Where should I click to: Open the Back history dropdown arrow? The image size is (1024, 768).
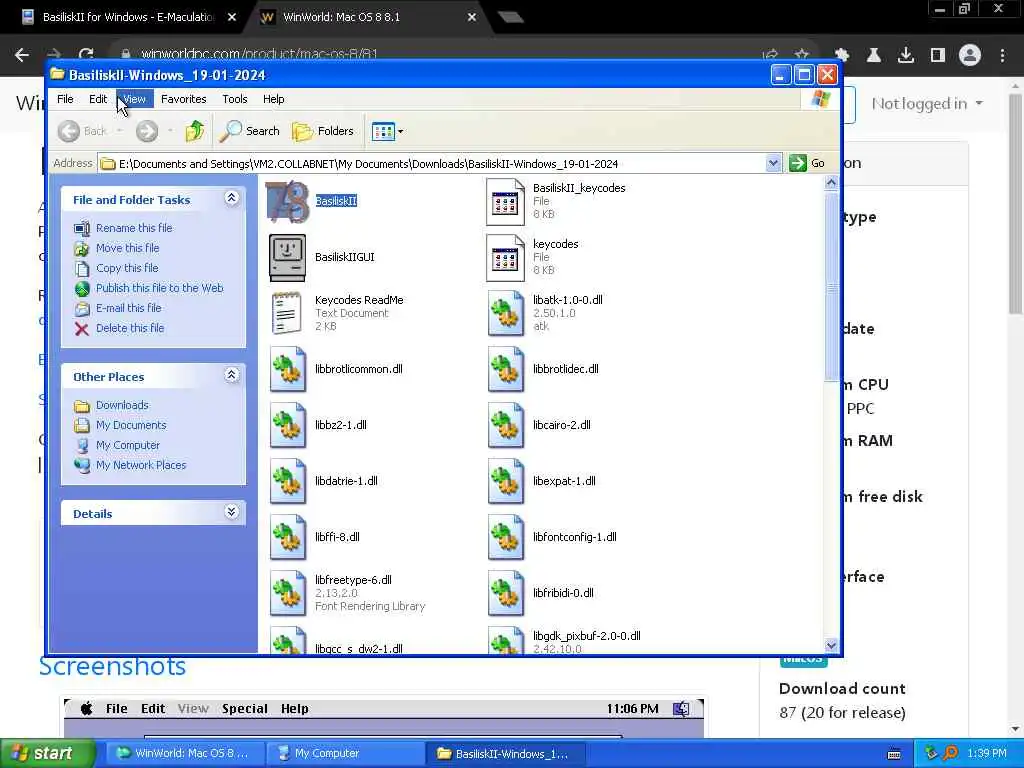tap(120, 131)
